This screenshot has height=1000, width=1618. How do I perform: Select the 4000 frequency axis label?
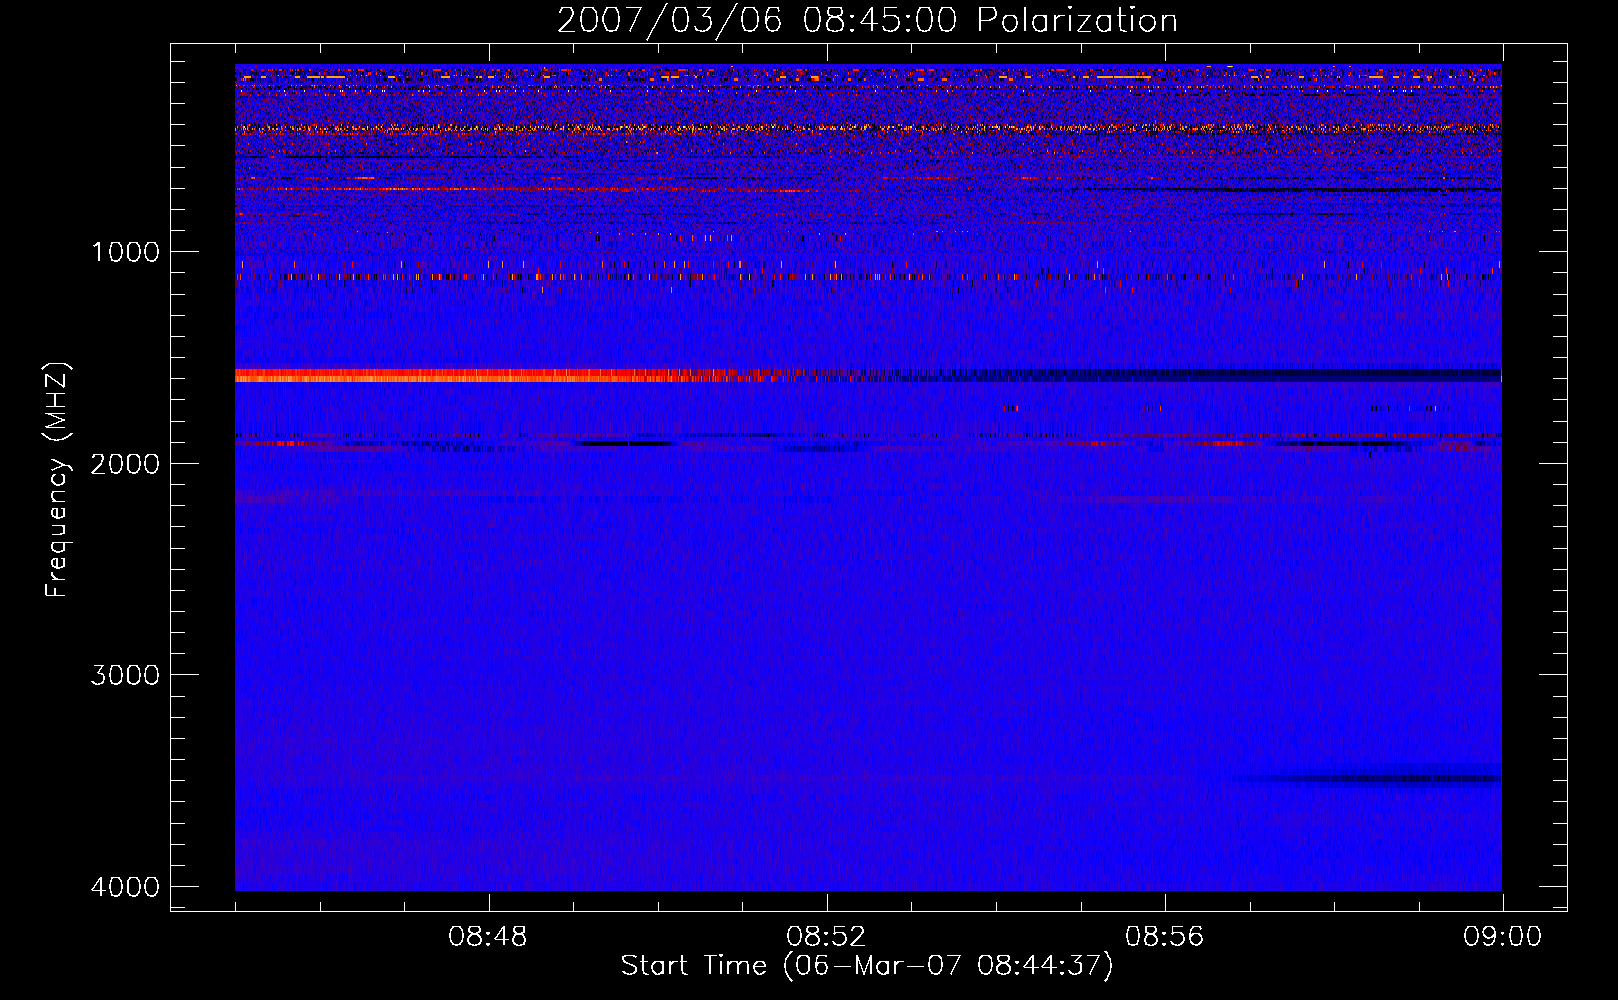(125, 887)
